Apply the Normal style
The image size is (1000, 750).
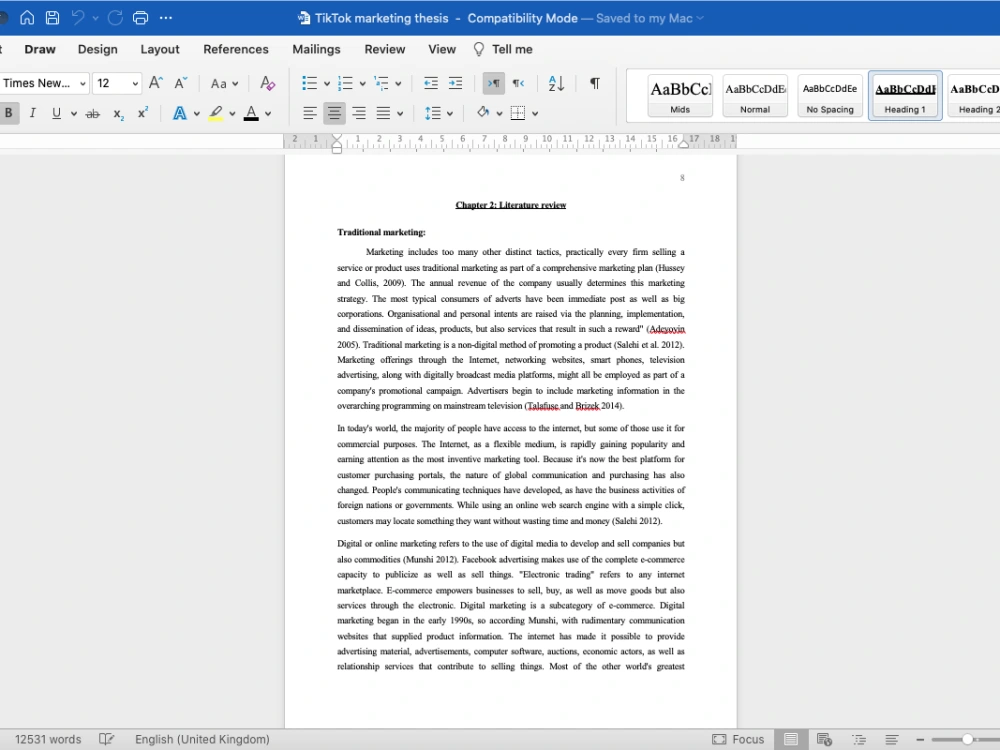pyautogui.click(x=755, y=96)
